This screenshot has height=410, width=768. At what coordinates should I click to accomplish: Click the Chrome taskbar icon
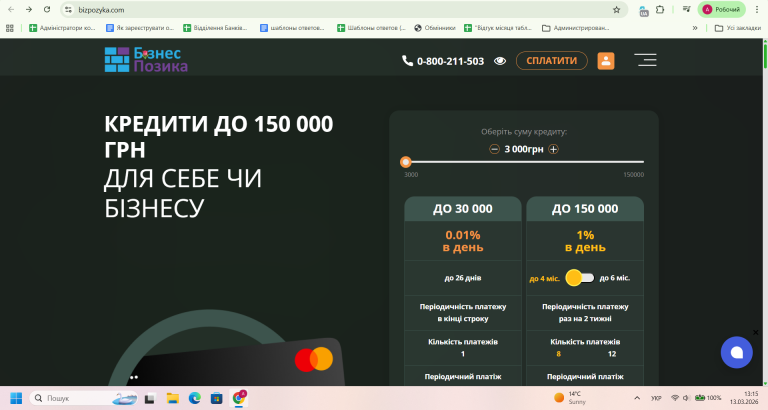coord(239,398)
